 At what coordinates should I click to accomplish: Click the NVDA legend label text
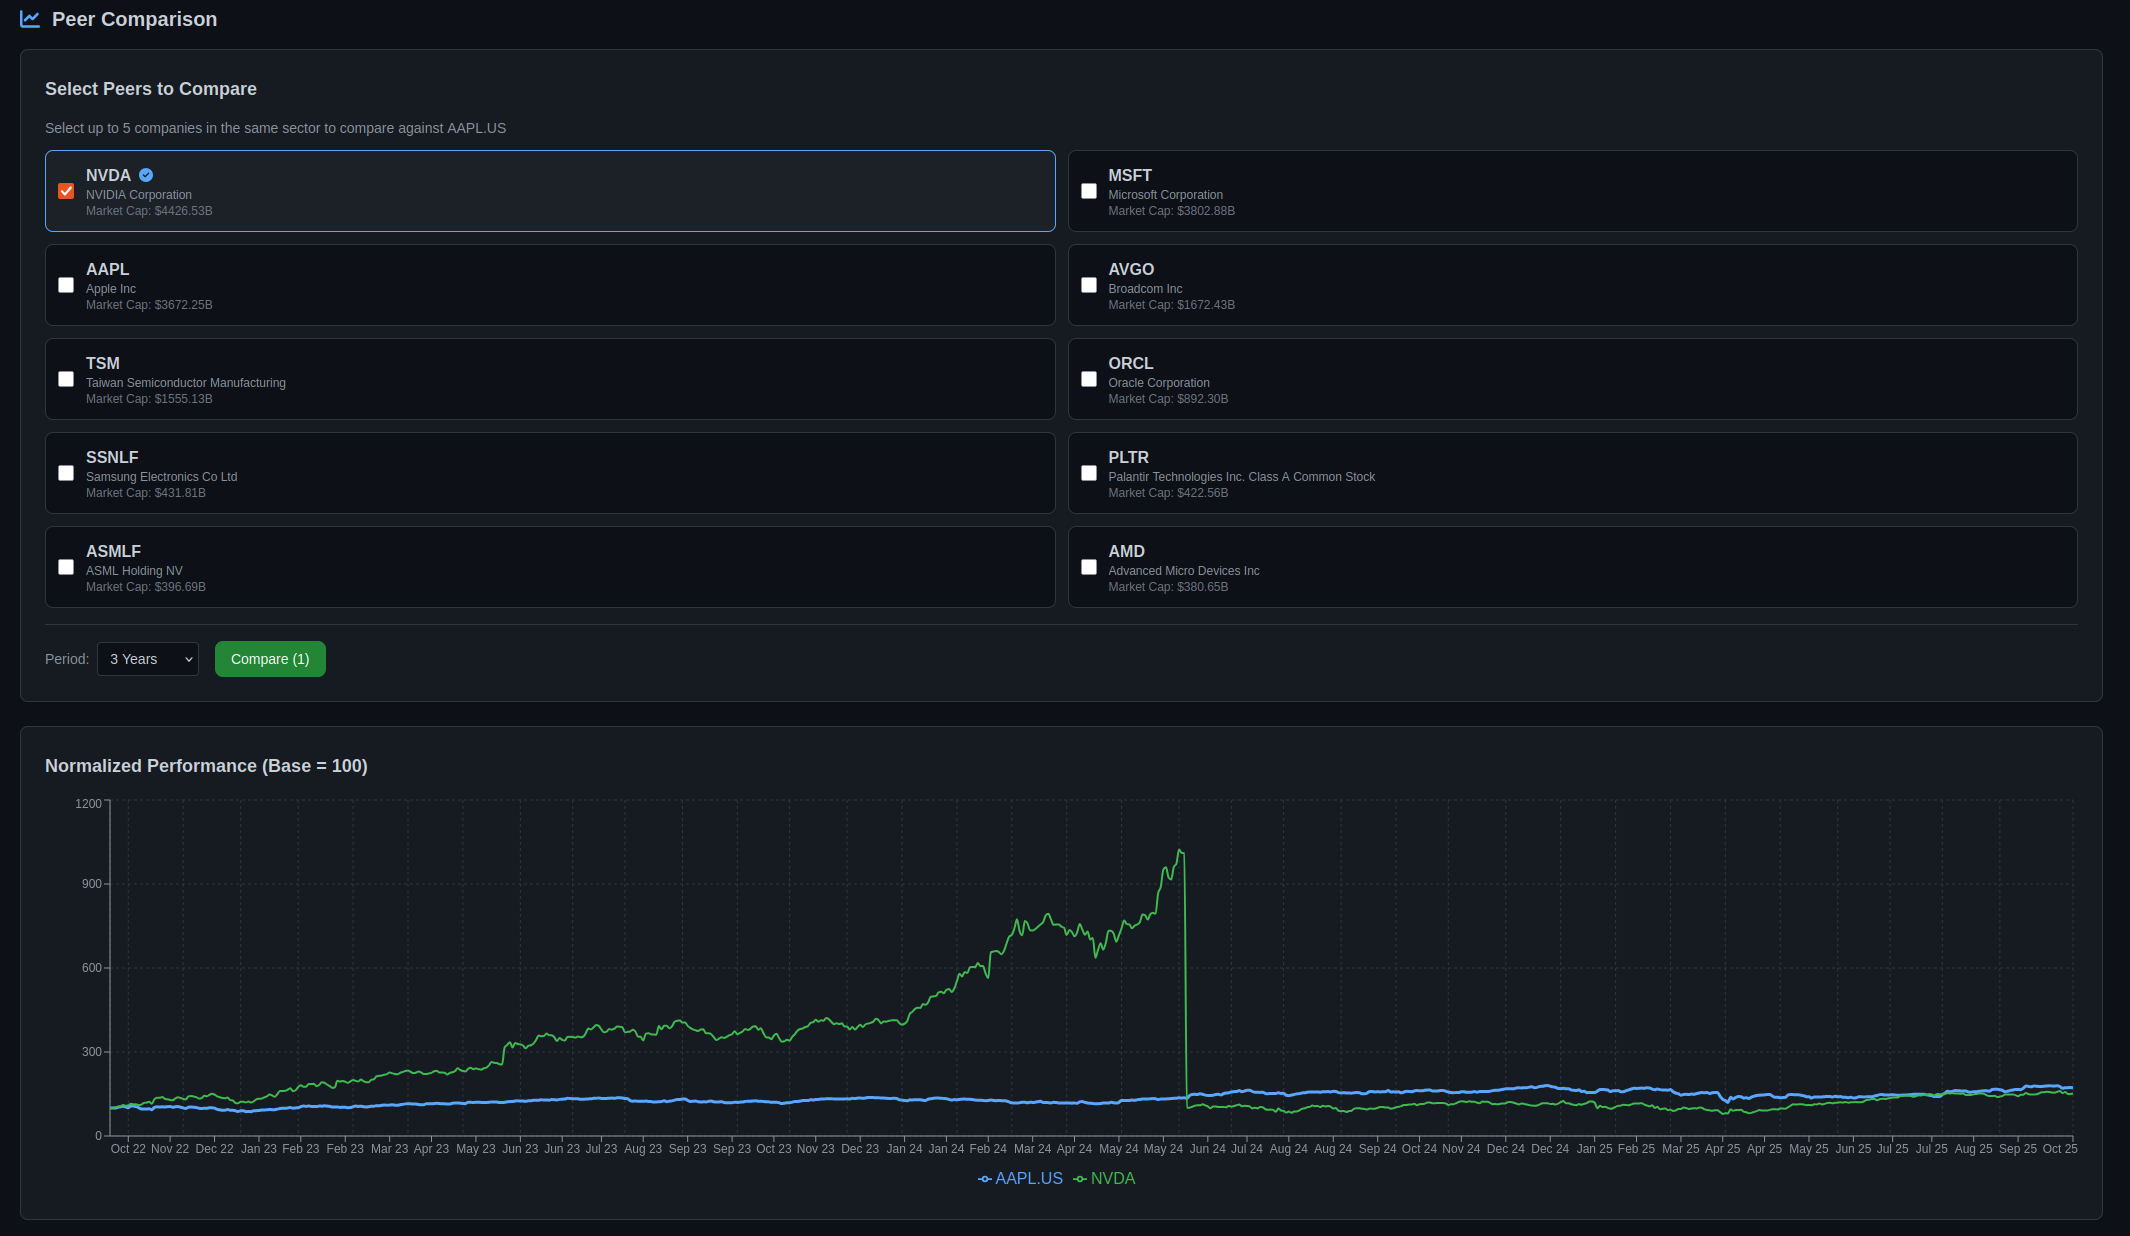click(1113, 1179)
